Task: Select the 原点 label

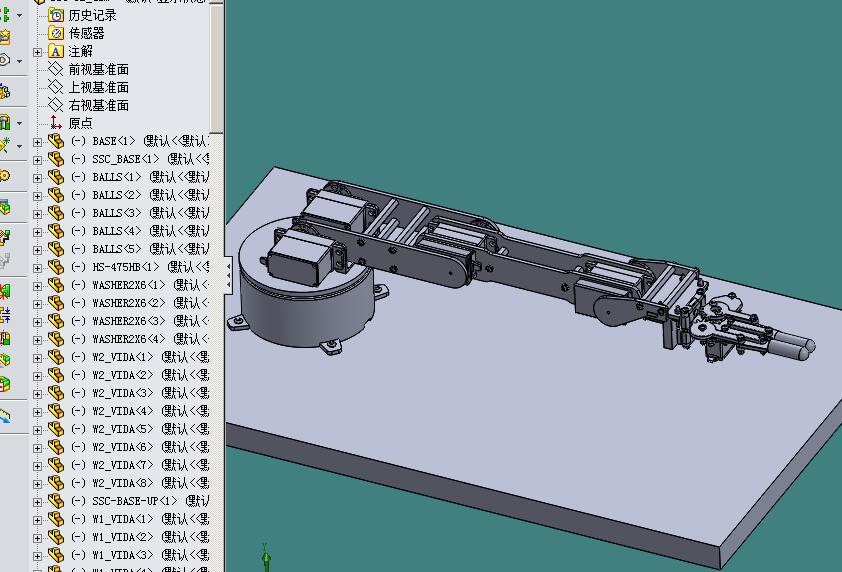Action: pyautogui.click(x=81, y=124)
